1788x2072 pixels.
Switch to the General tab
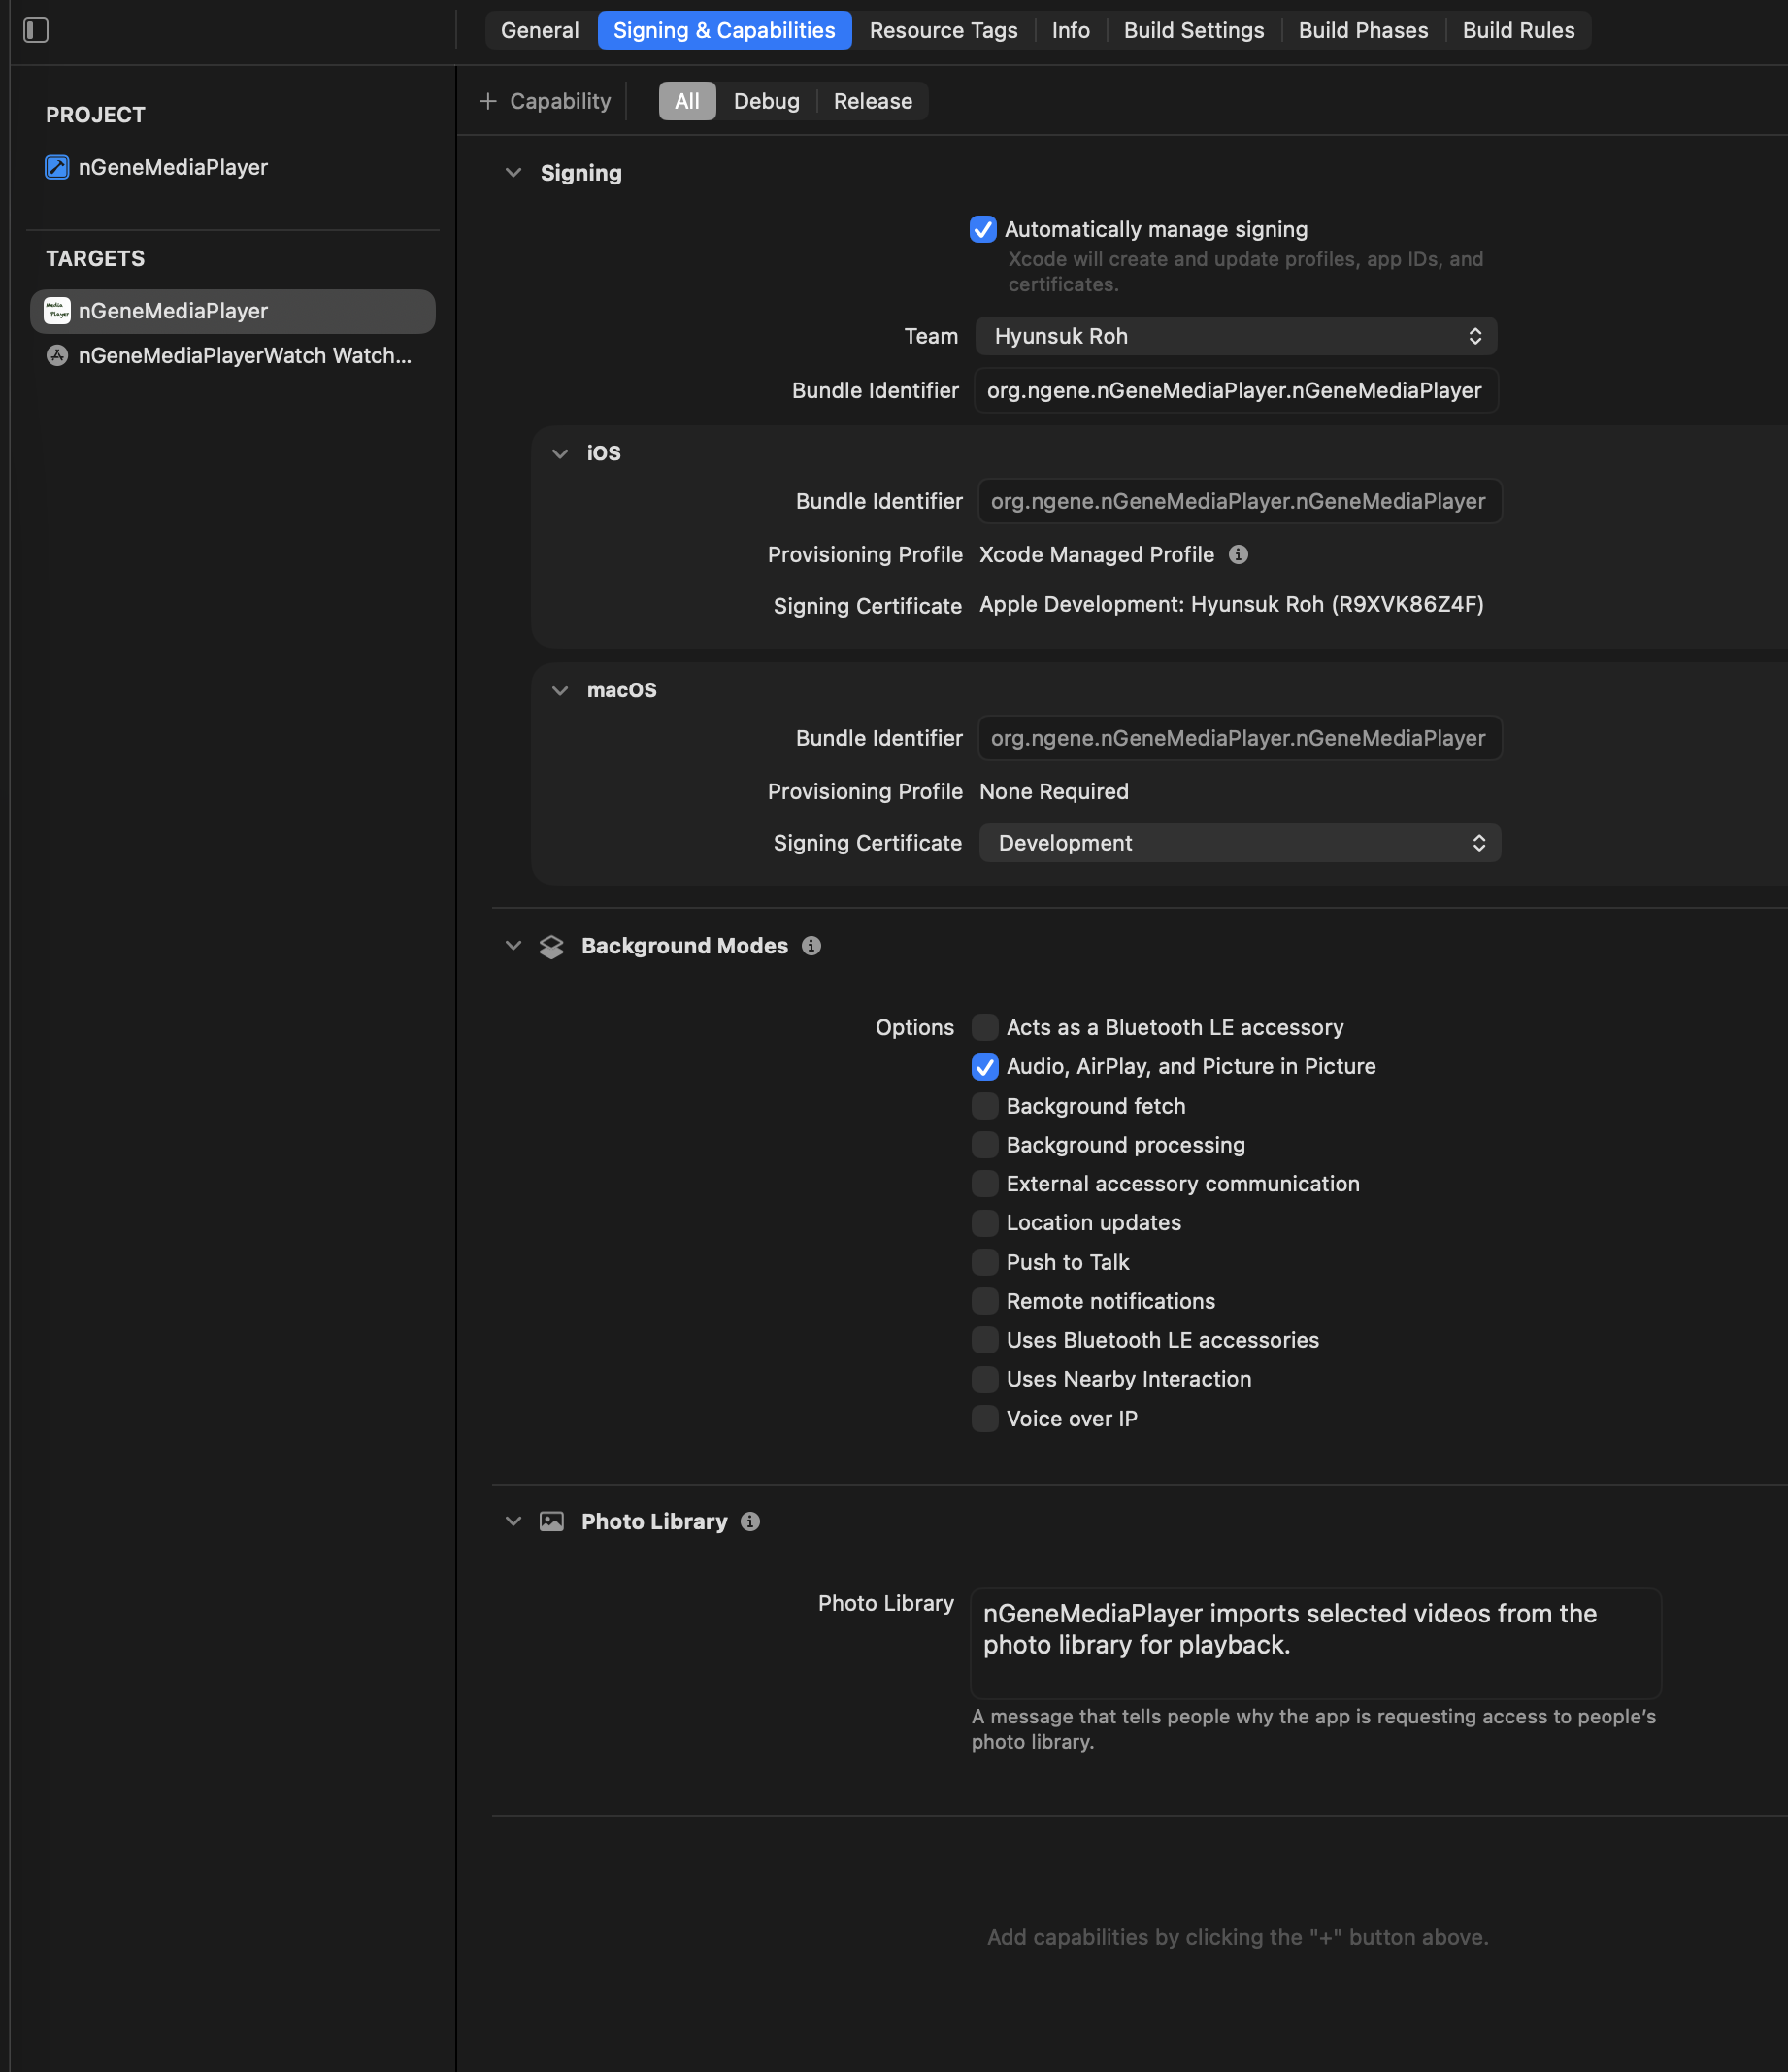[540, 30]
